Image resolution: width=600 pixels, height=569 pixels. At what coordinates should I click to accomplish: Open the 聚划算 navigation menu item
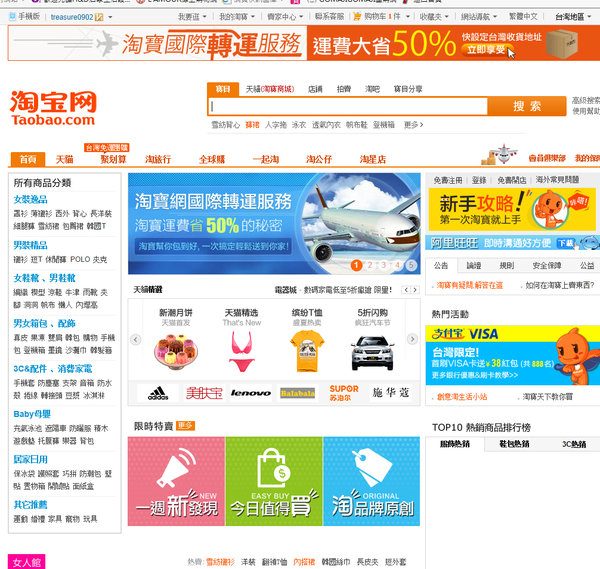coord(113,159)
